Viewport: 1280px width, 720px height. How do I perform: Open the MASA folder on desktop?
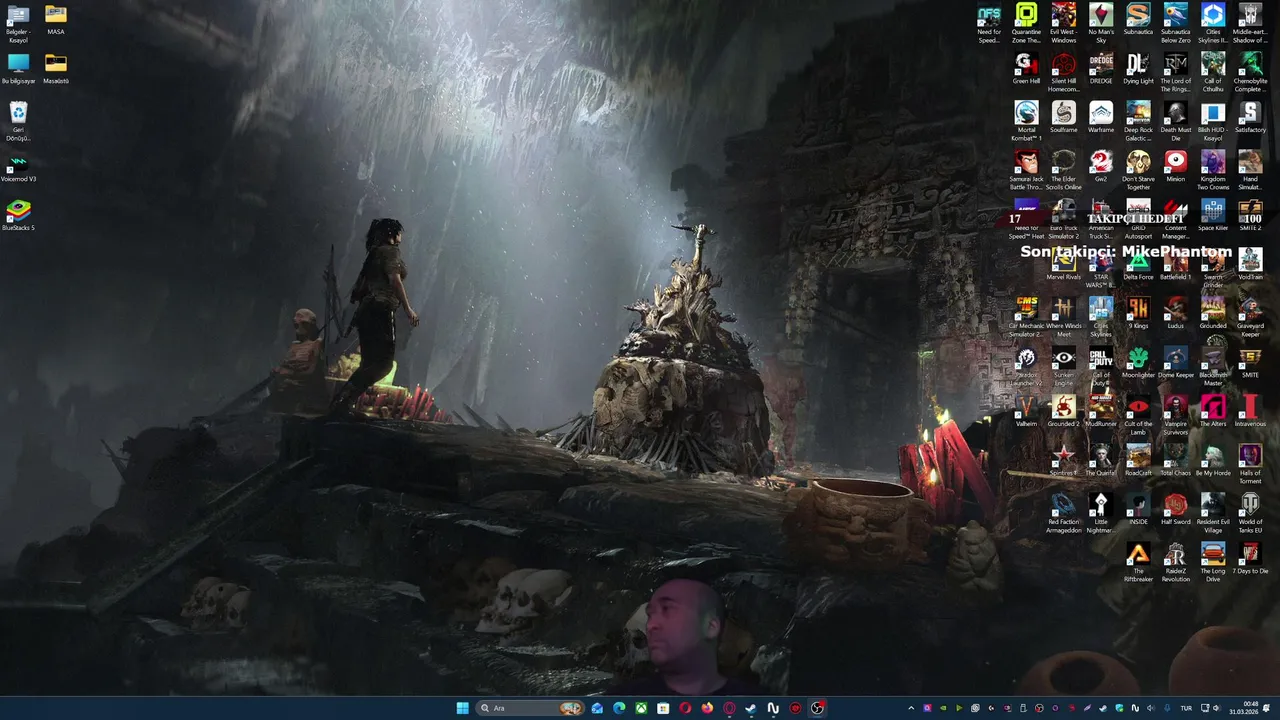point(56,20)
